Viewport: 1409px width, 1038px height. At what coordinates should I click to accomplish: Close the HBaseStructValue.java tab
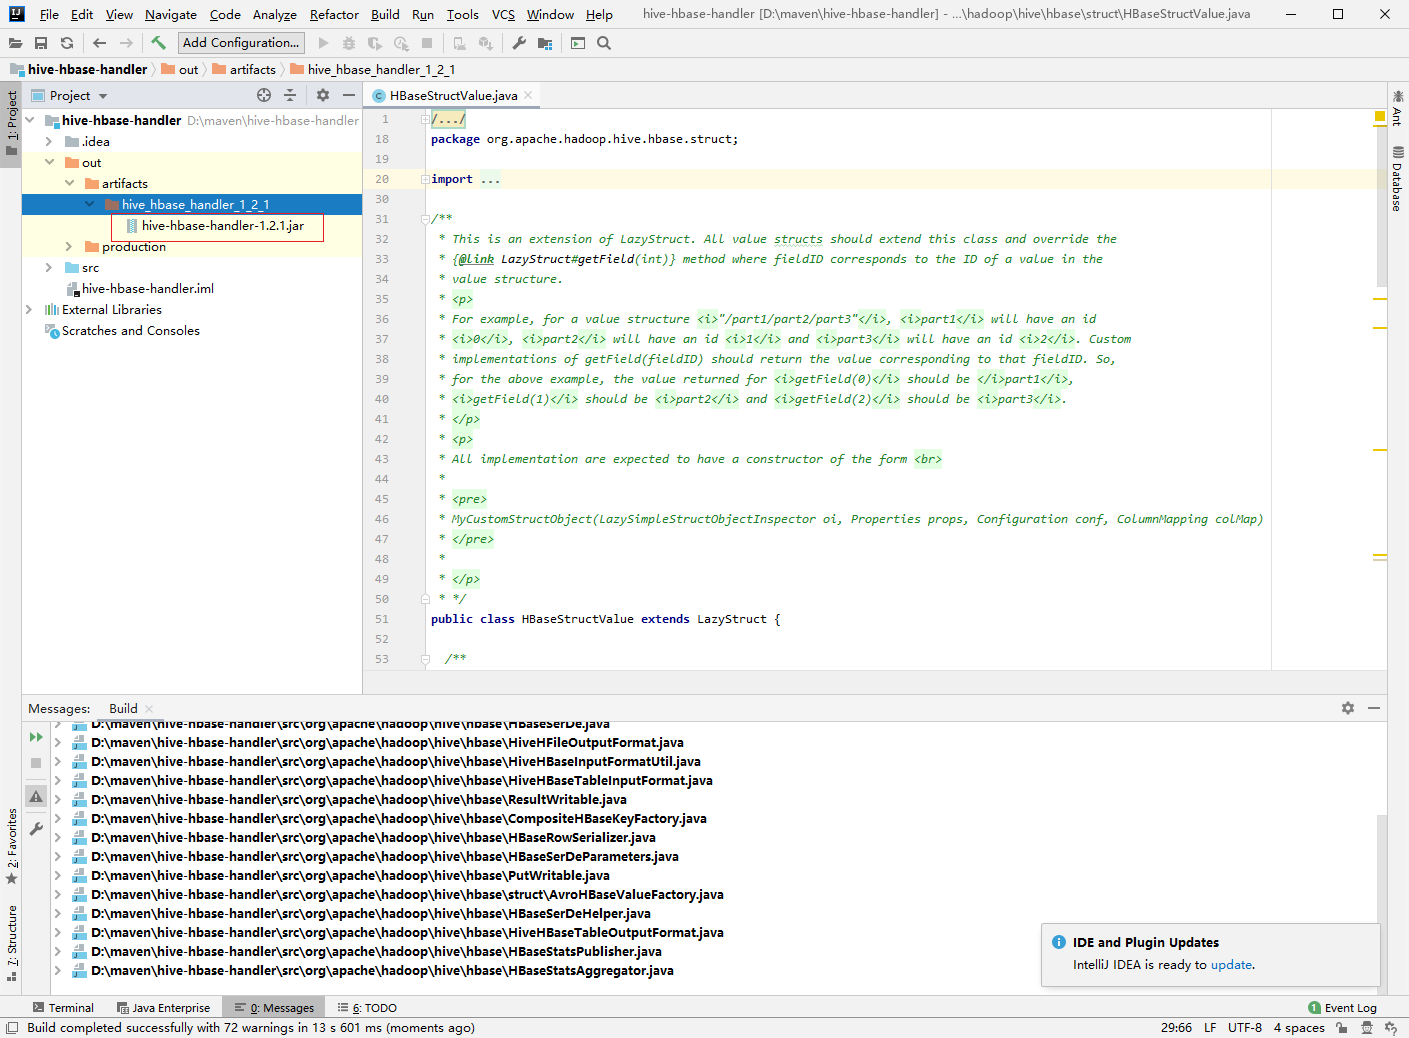528,95
